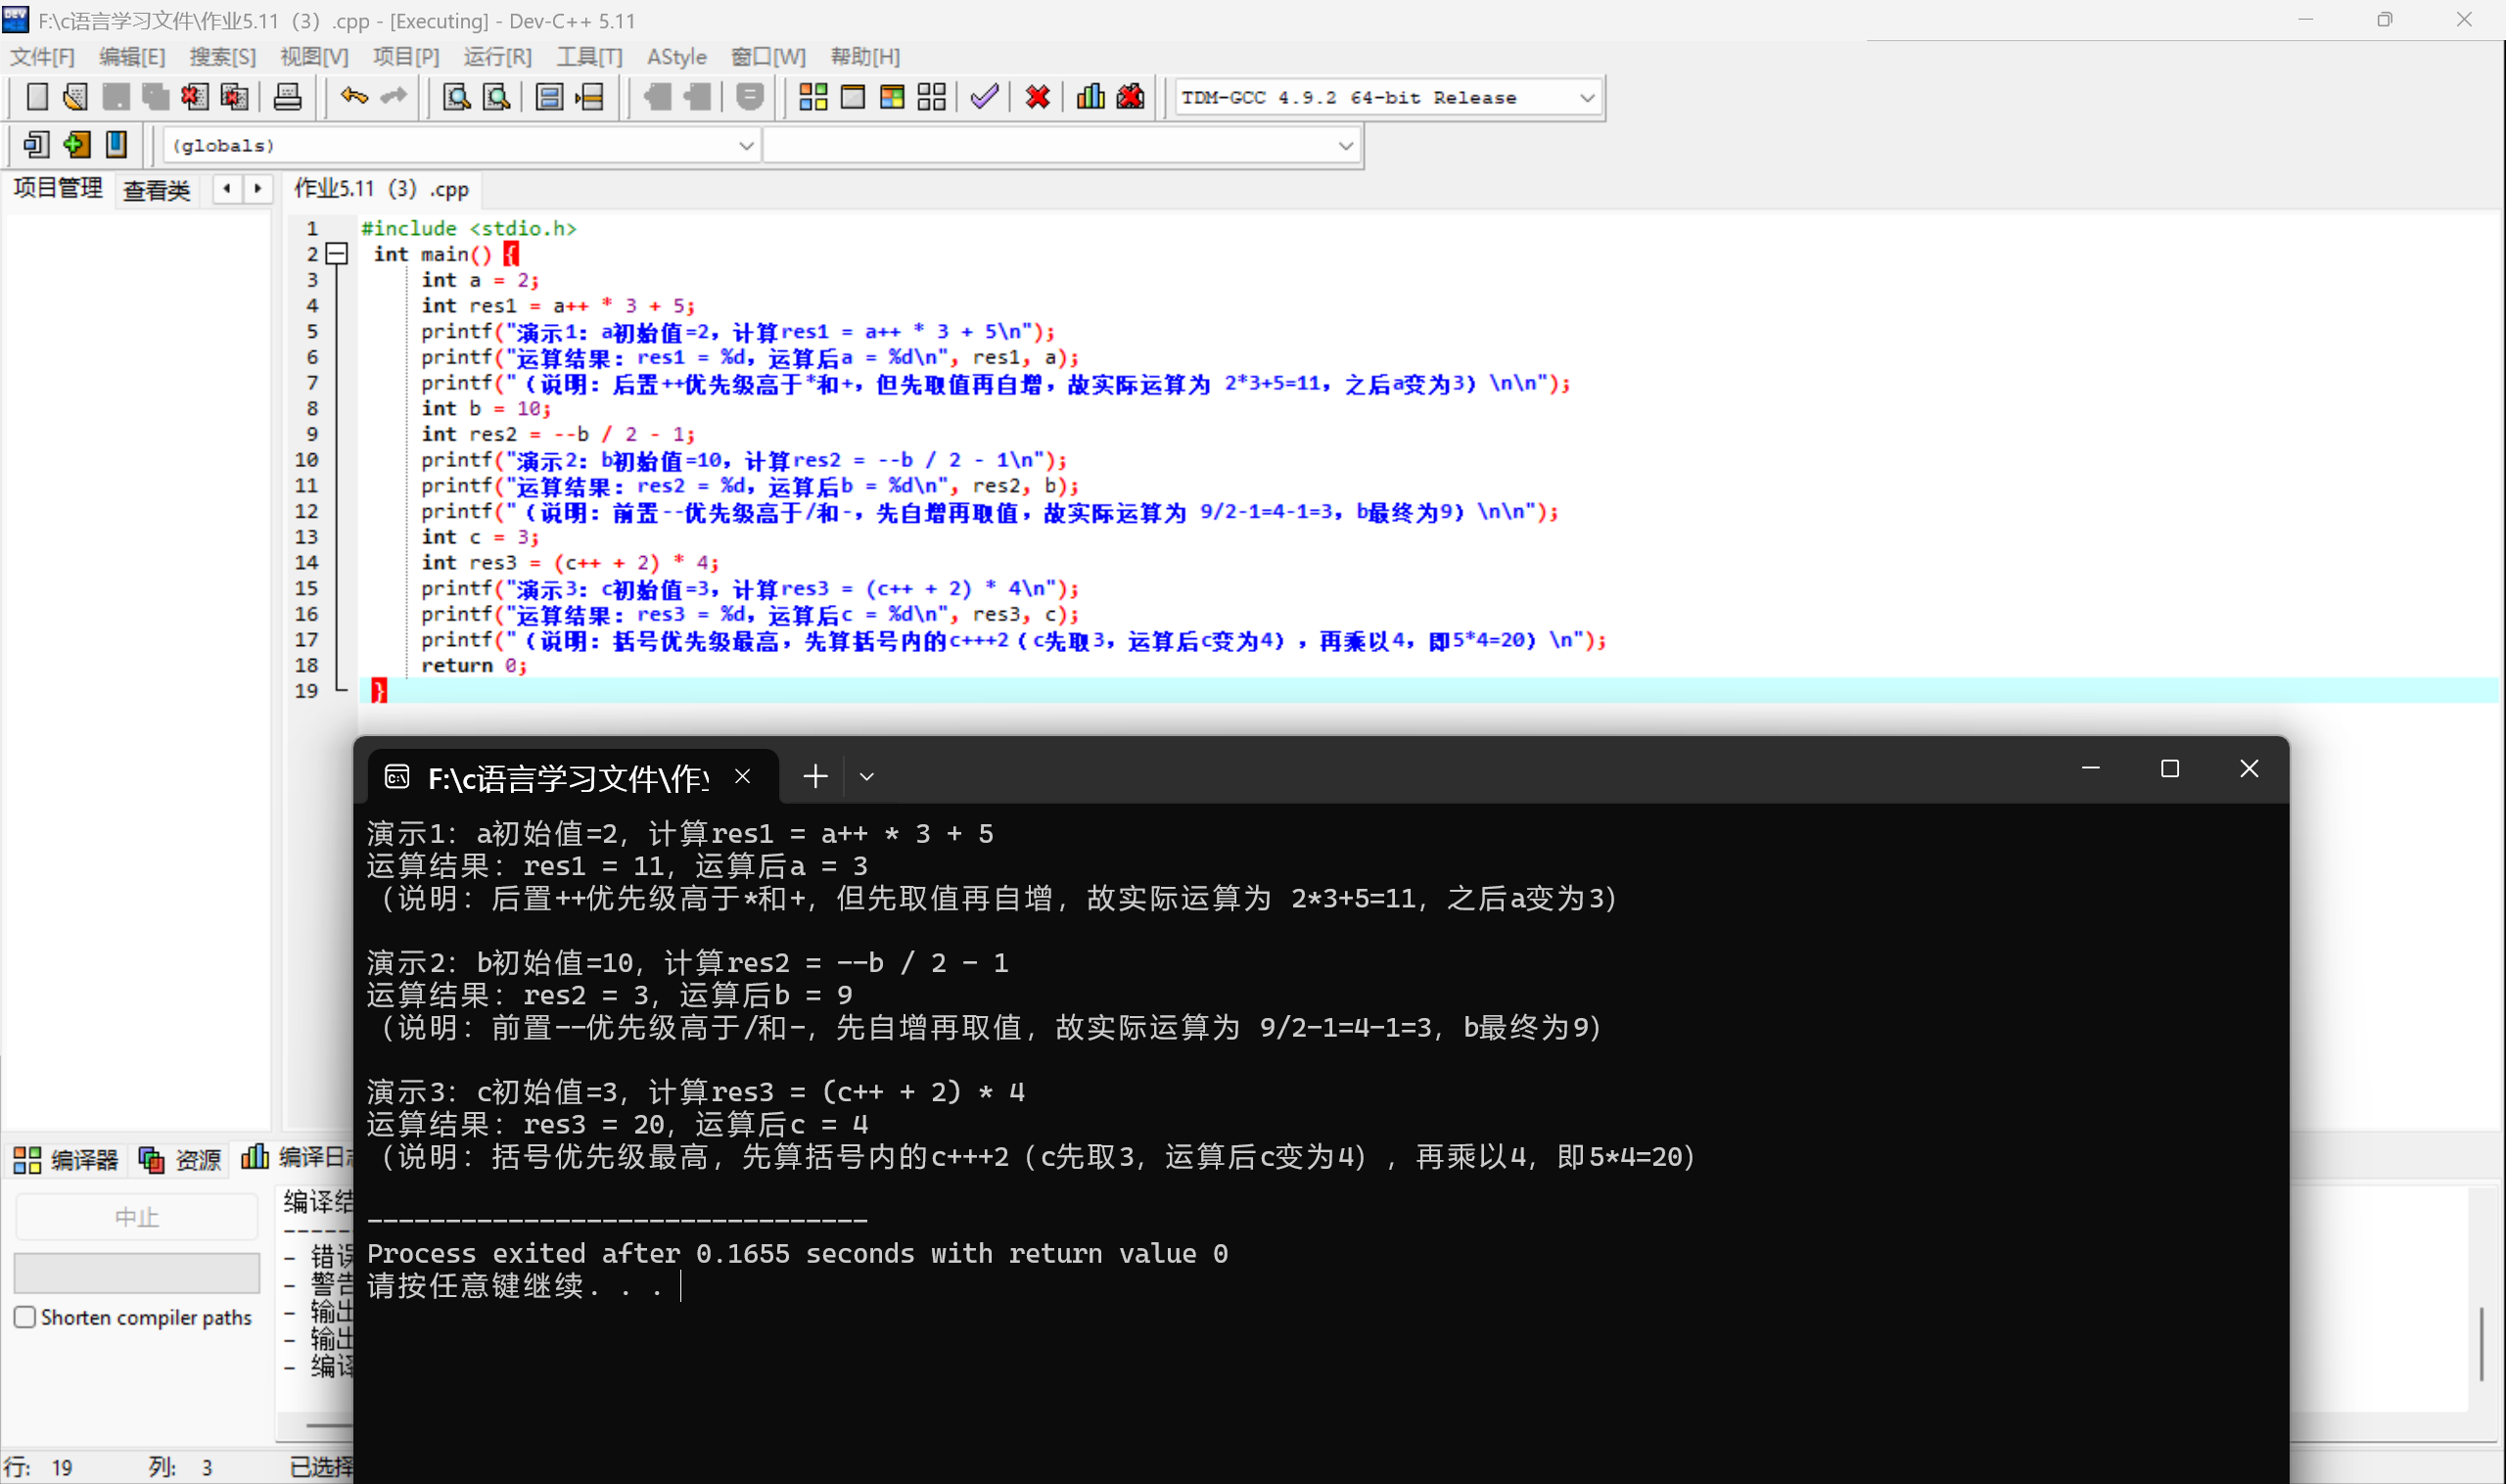The image size is (2506, 1484).
Task: Click the purple Syntax Check checkmark icon
Action: coord(984,97)
